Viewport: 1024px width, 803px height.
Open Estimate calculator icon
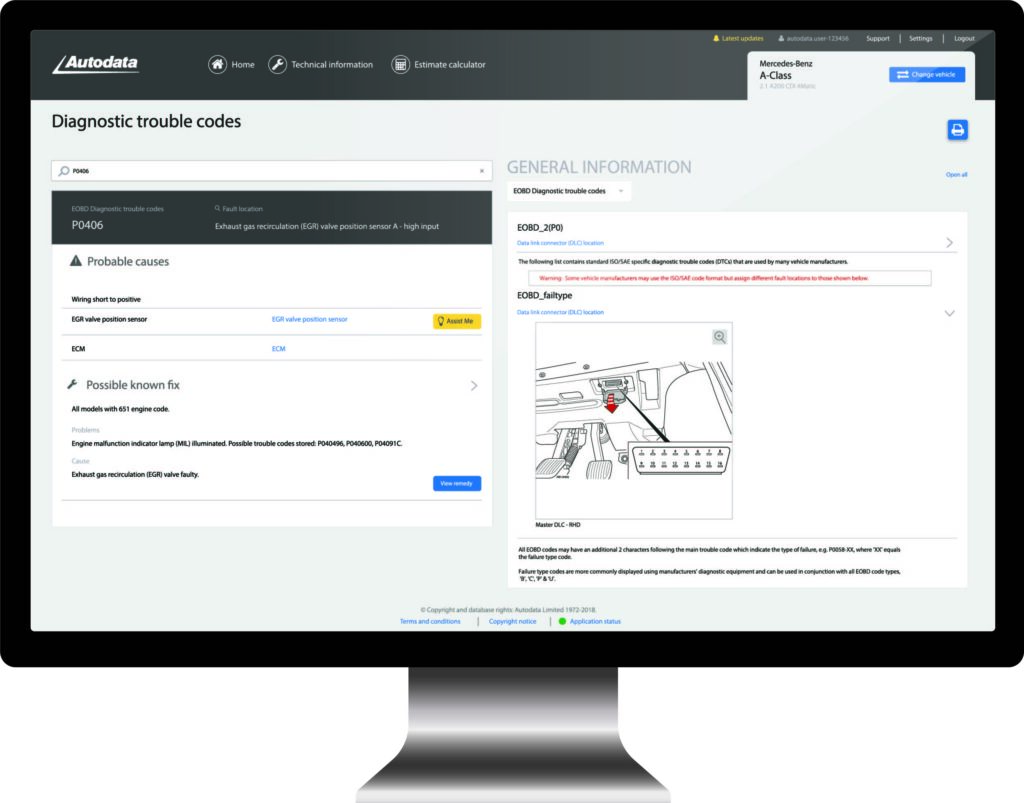click(400, 65)
